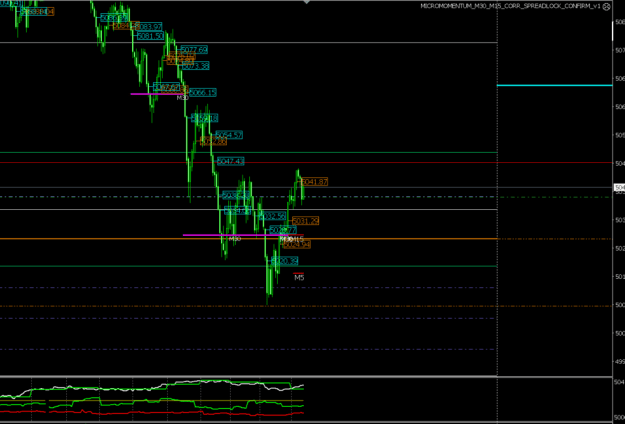The width and height of the screenshot is (625, 424).
Task: Select the green line just above red line
Action: point(249,153)
